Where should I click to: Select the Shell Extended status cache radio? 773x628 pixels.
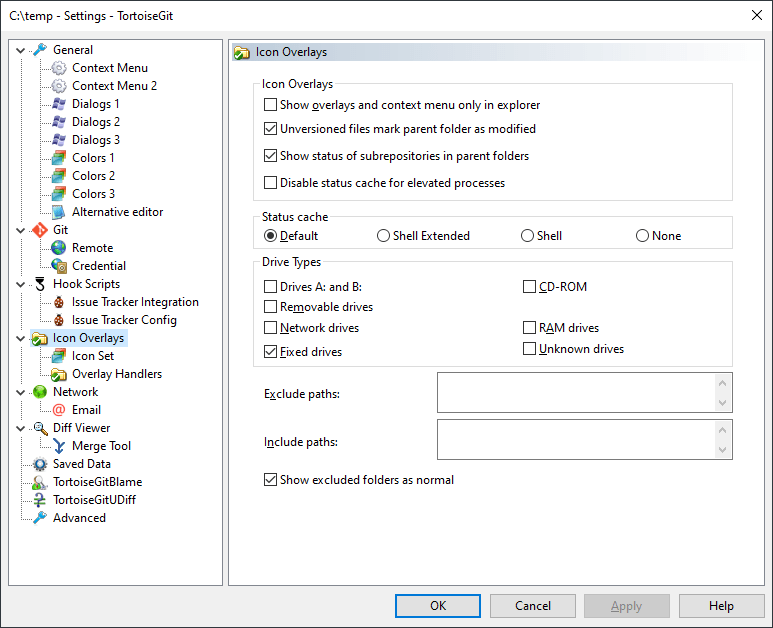383,236
